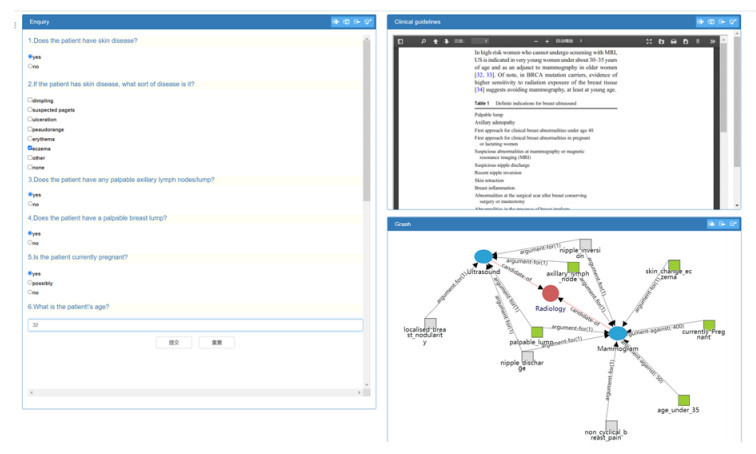The image size is (756, 454).
Task: Click first header icon in Enquiry panel
Action: 336,21
